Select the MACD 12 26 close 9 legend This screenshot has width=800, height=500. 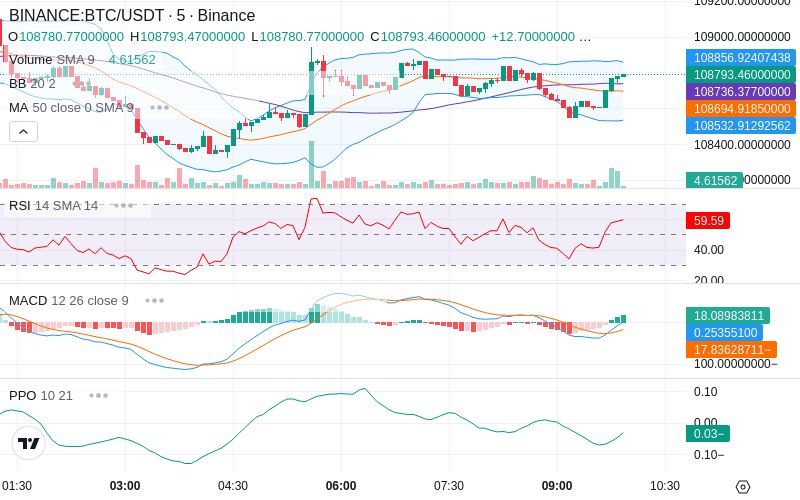69,301
